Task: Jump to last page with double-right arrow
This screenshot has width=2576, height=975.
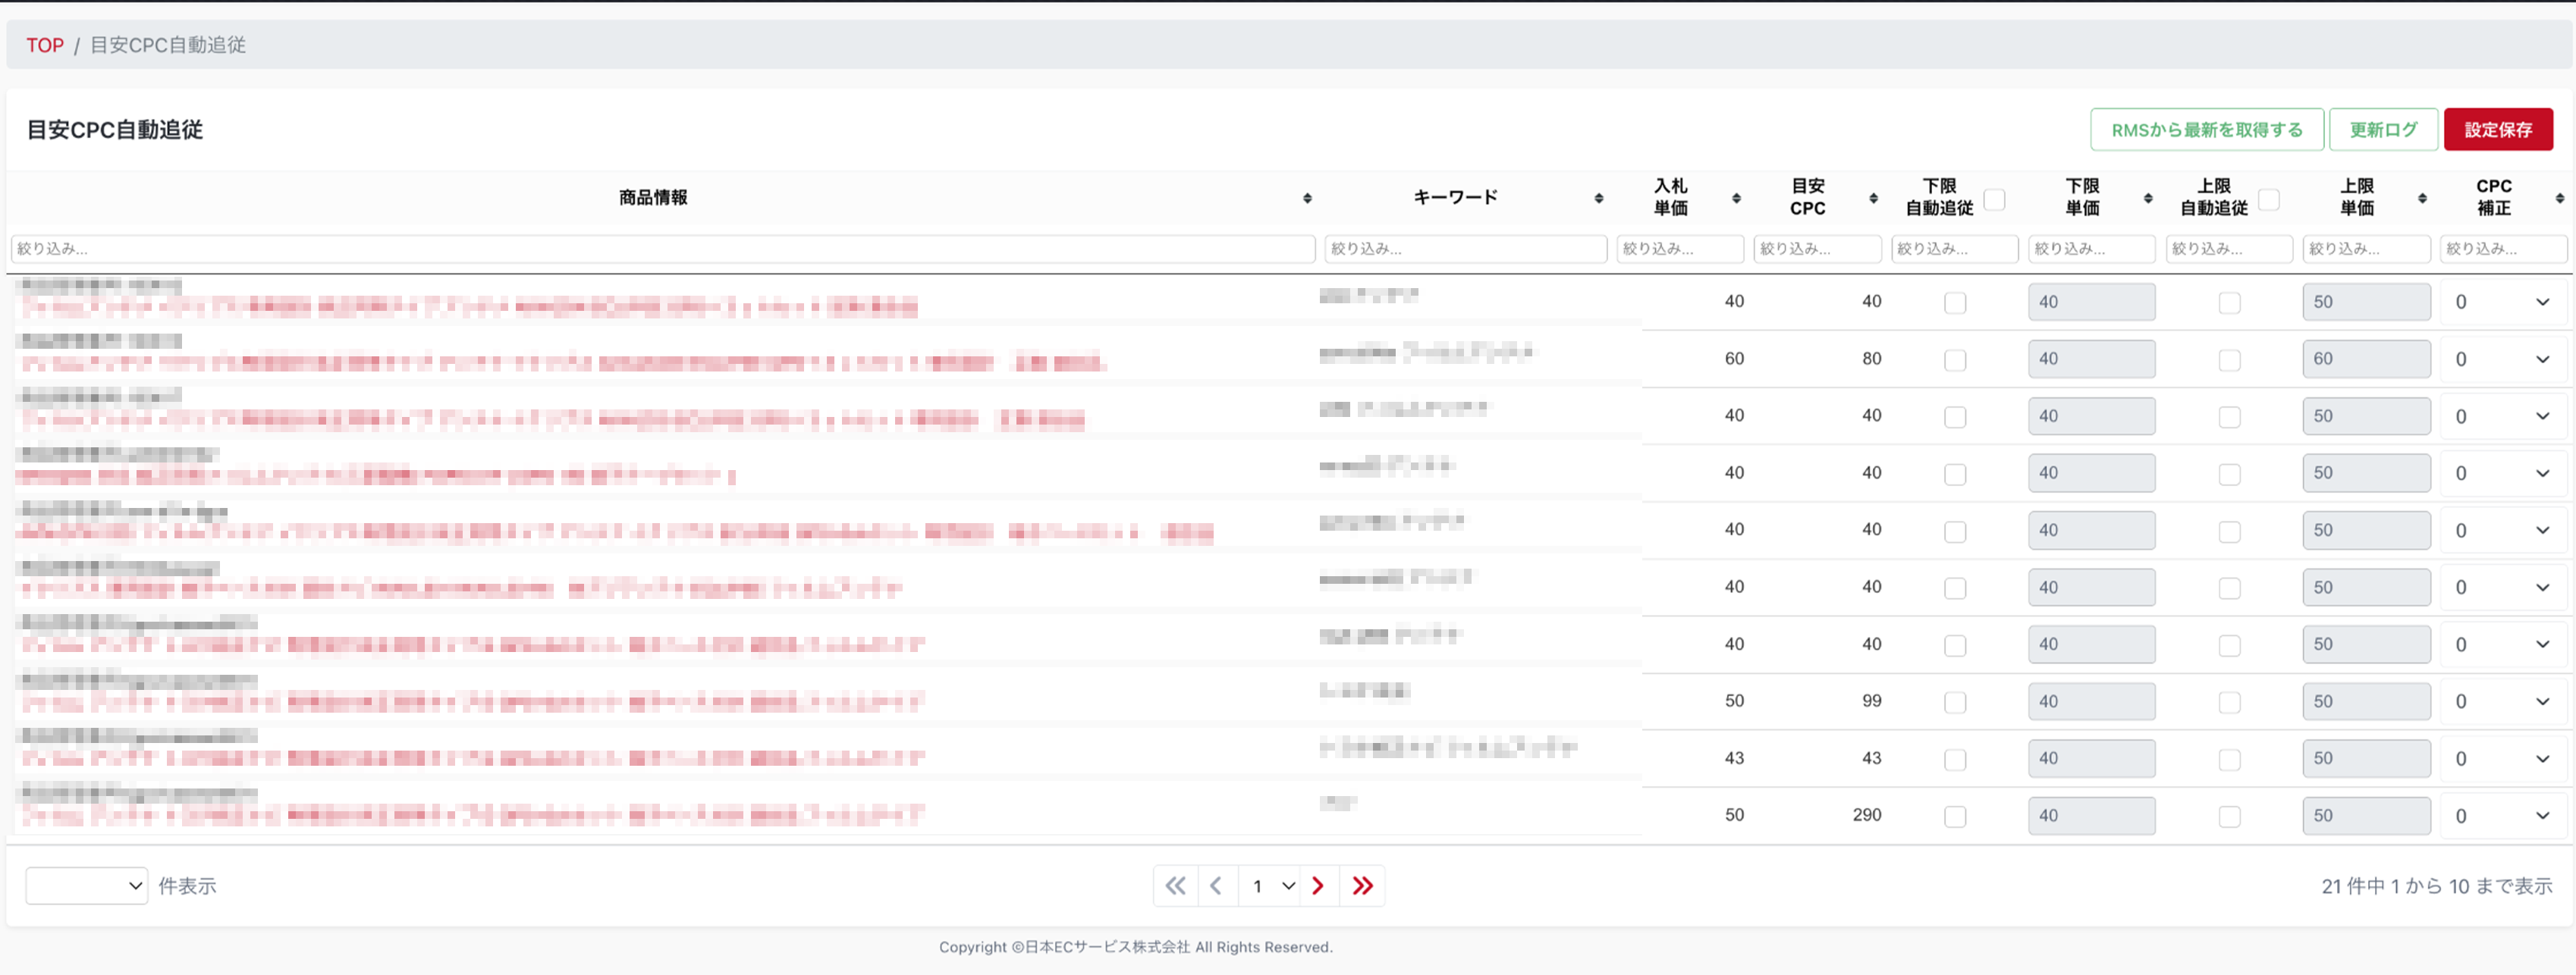Action: 1362,886
